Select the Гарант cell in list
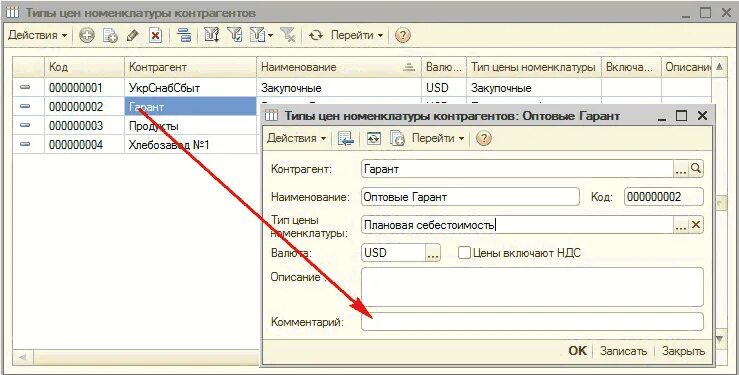739x375 pixels. (190, 106)
